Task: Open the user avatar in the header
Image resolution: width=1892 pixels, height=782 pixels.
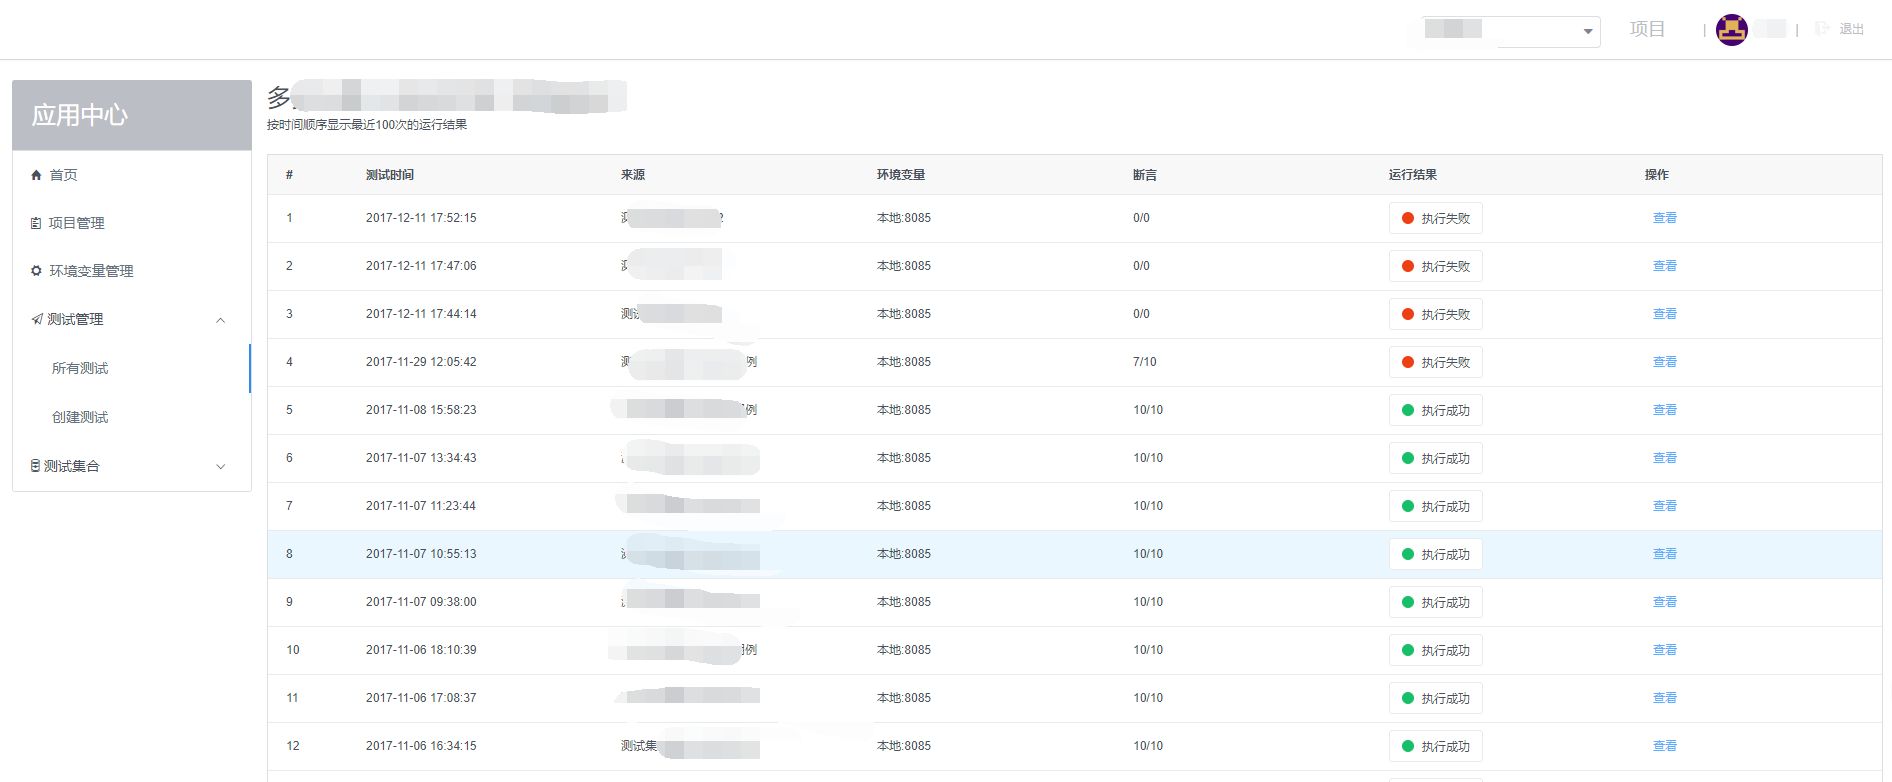Action: [x=1732, y=30]
